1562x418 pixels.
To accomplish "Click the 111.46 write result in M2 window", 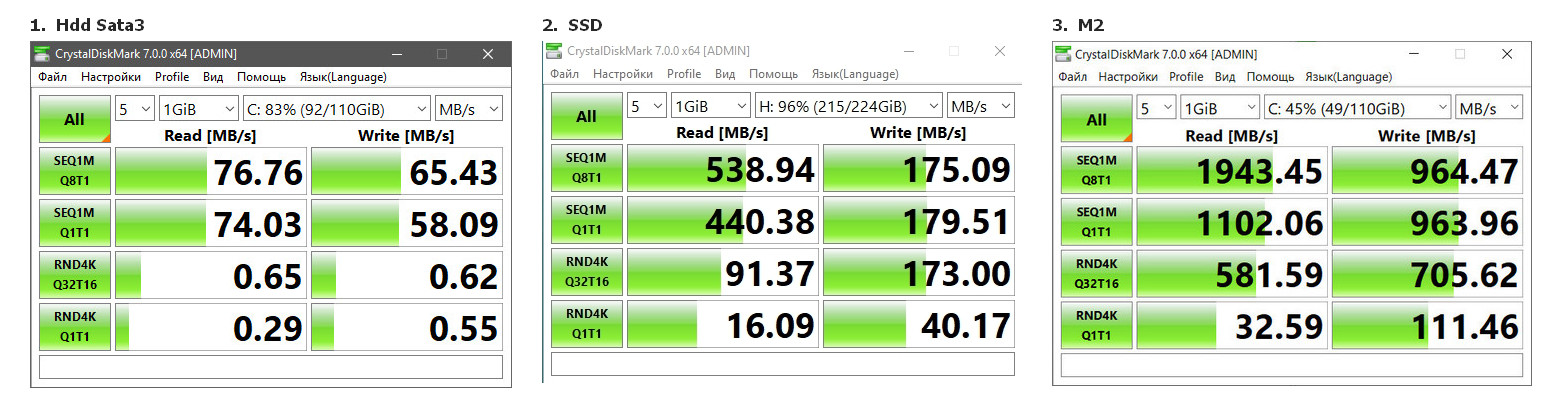I will [x=1428, y=327].
